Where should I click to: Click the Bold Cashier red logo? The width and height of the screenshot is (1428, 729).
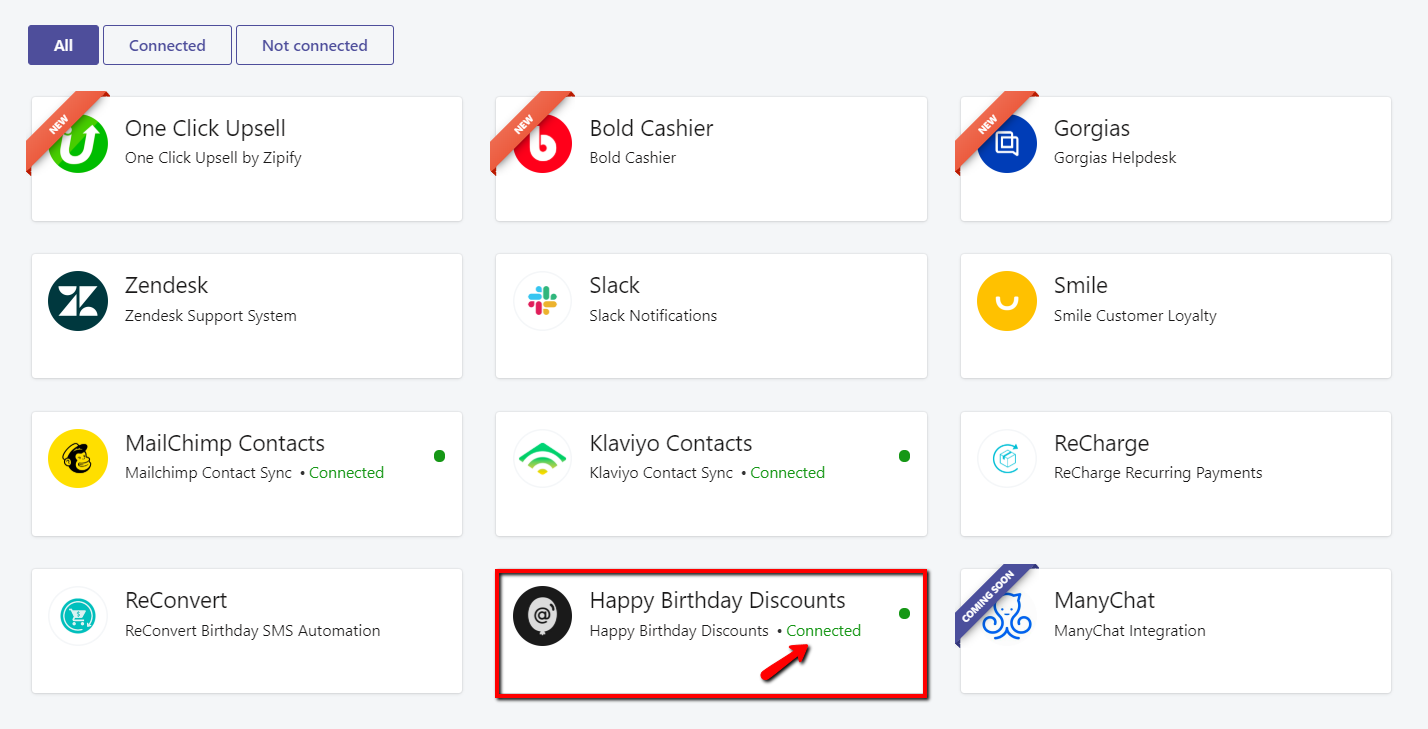[543, 143]
